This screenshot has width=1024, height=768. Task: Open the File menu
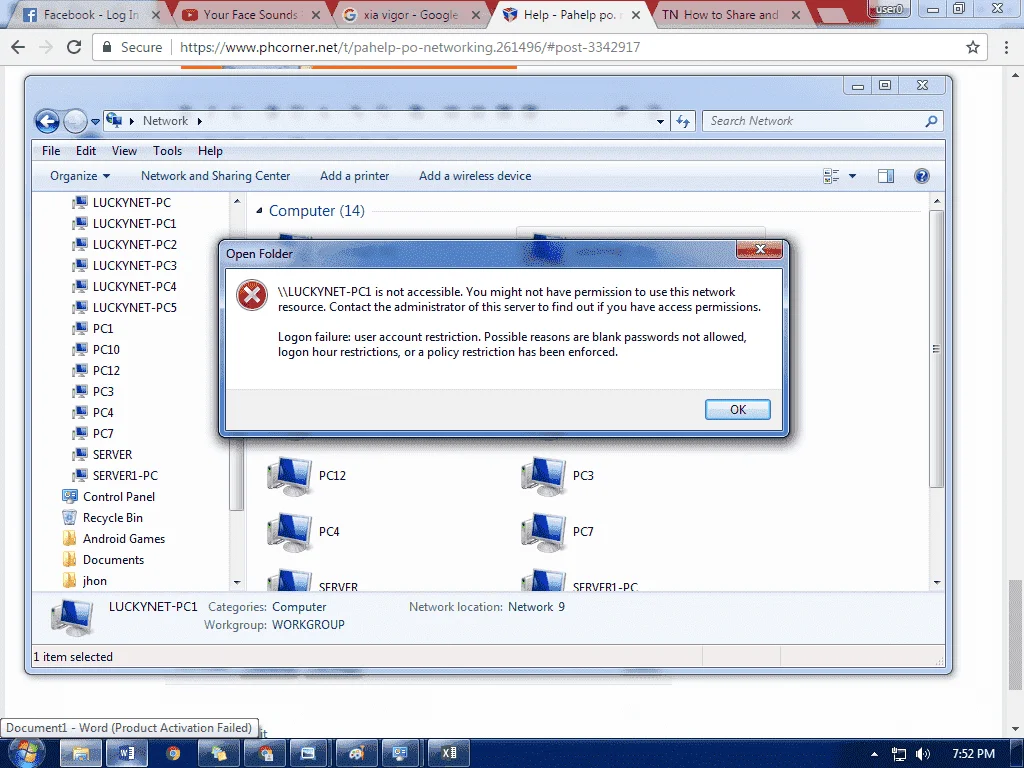[51, 151]
